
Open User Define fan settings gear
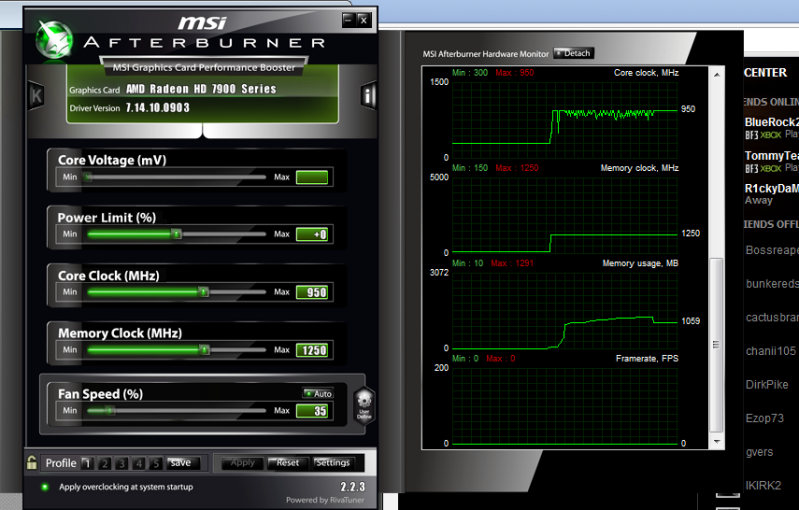click(x=364, y=406)
